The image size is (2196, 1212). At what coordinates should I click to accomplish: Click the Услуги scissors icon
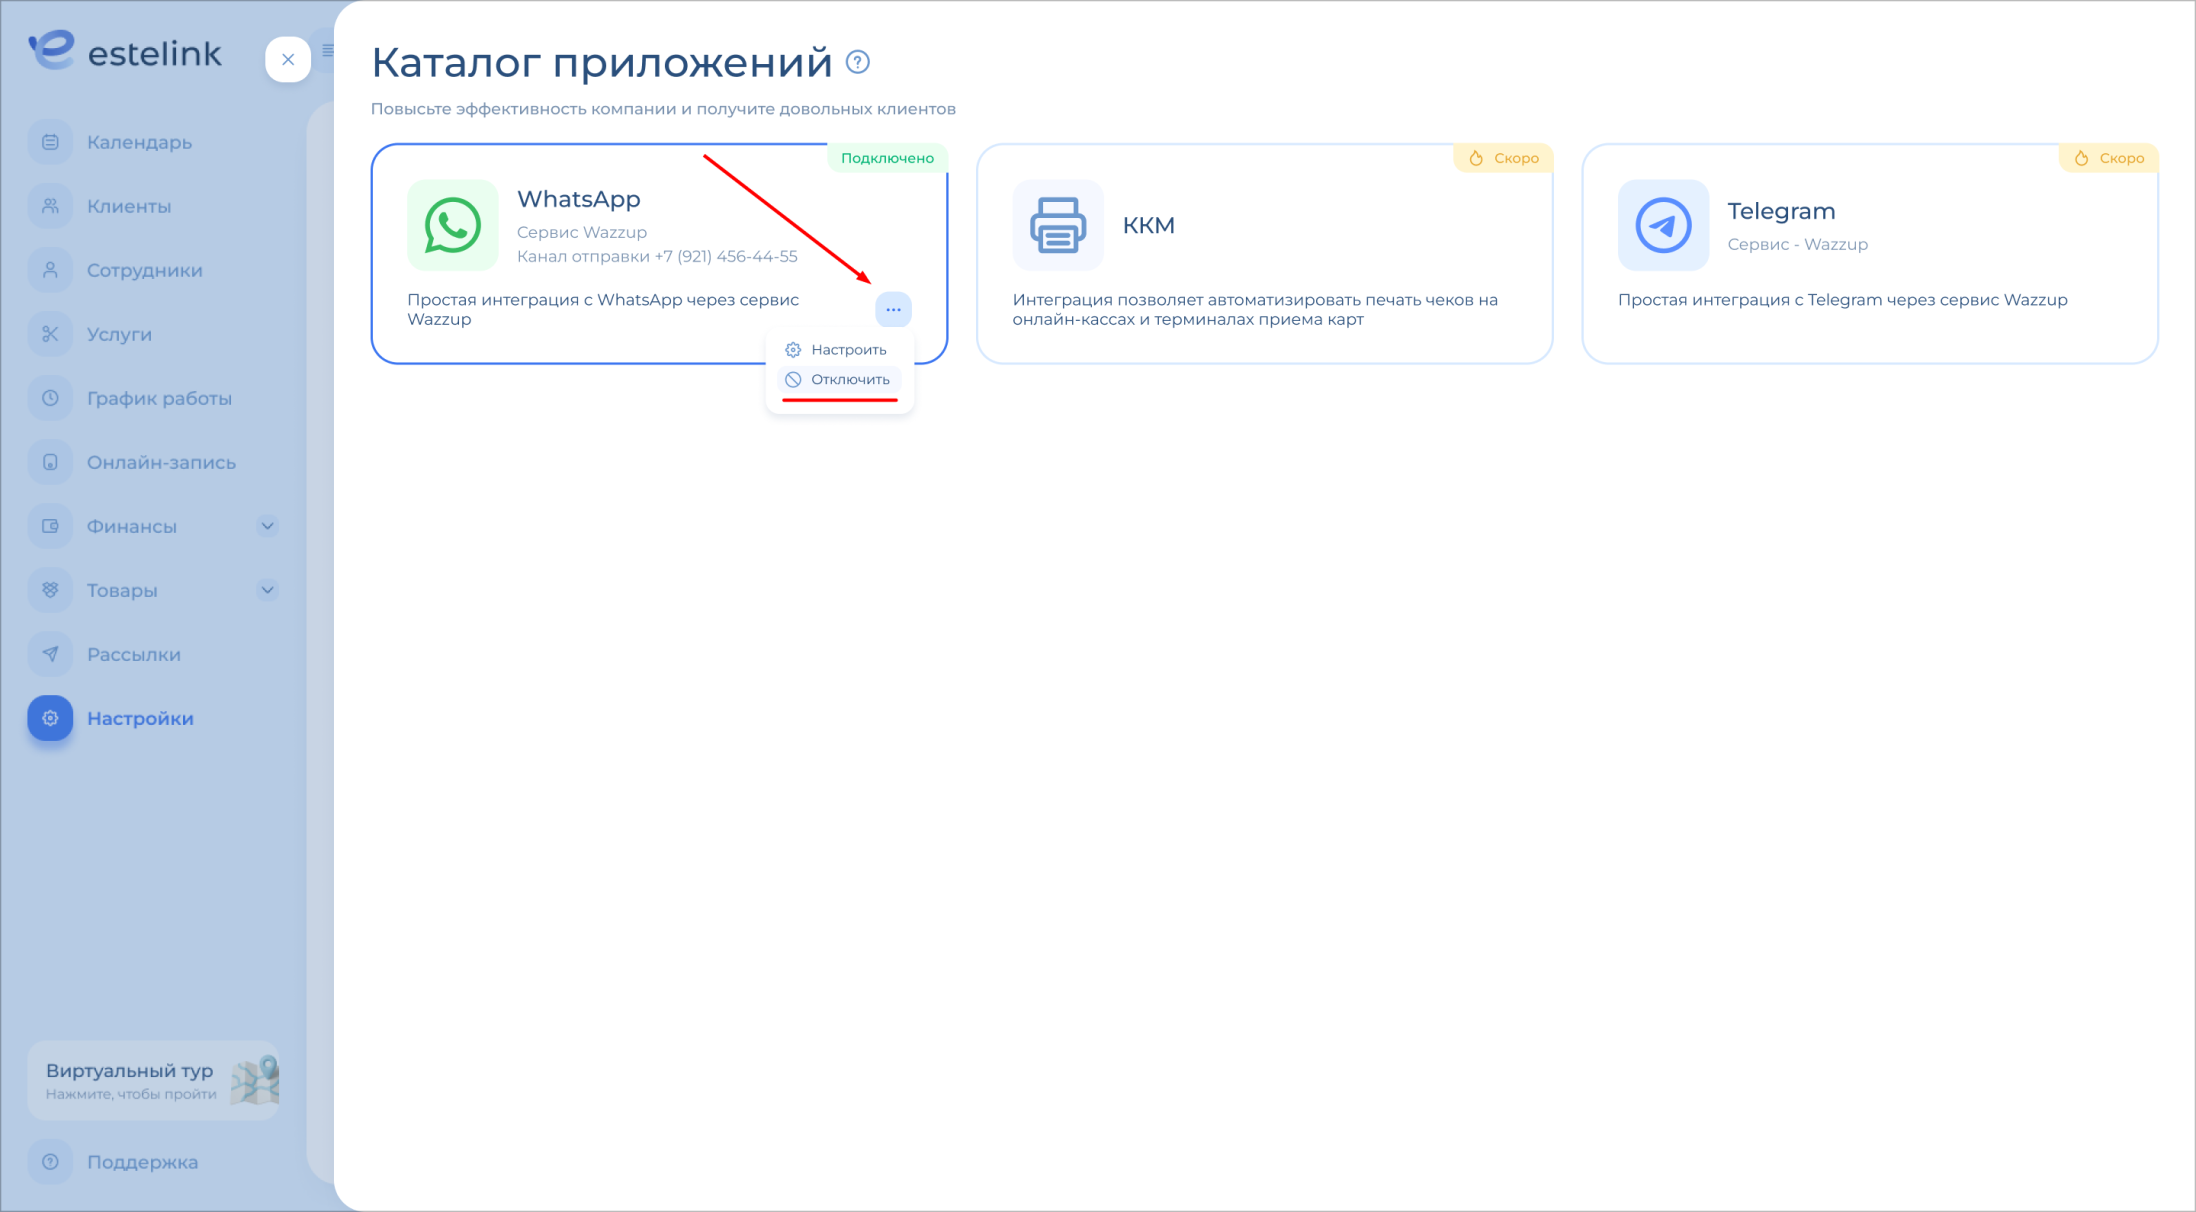[x=50, y=334]
